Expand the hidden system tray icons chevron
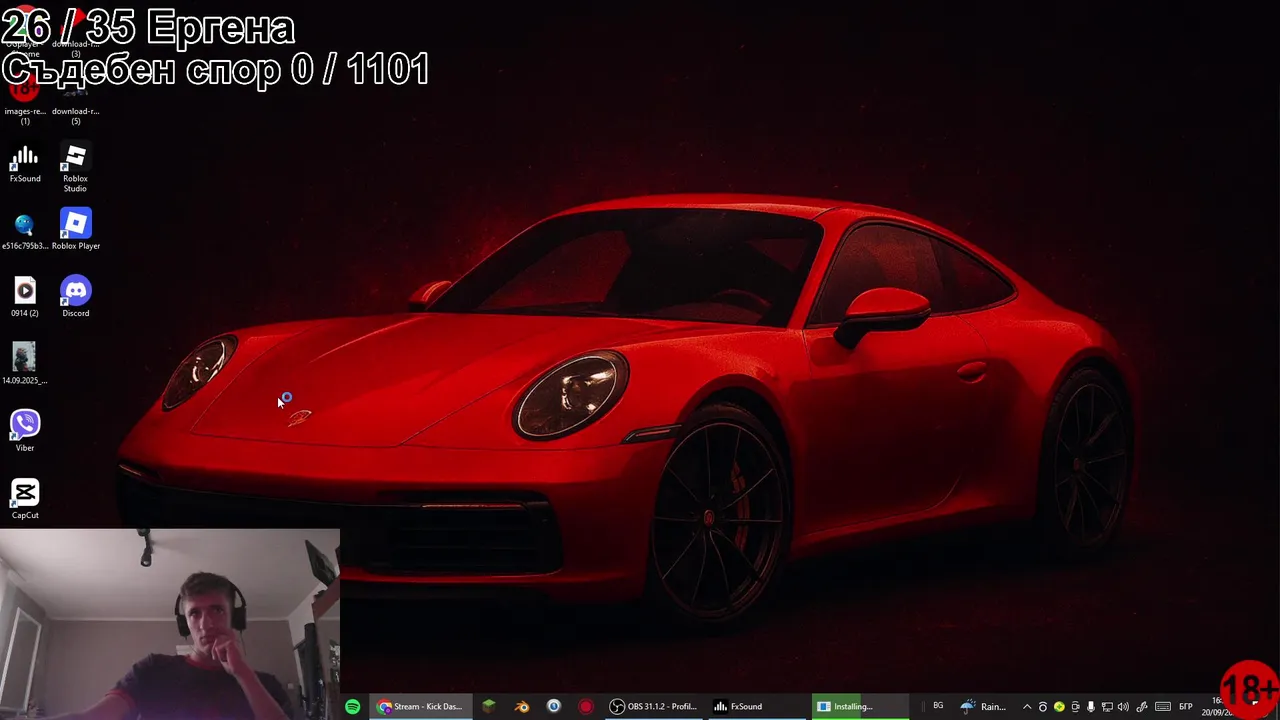This screenshot has width=1280, height=720. tap(1027, 707)
